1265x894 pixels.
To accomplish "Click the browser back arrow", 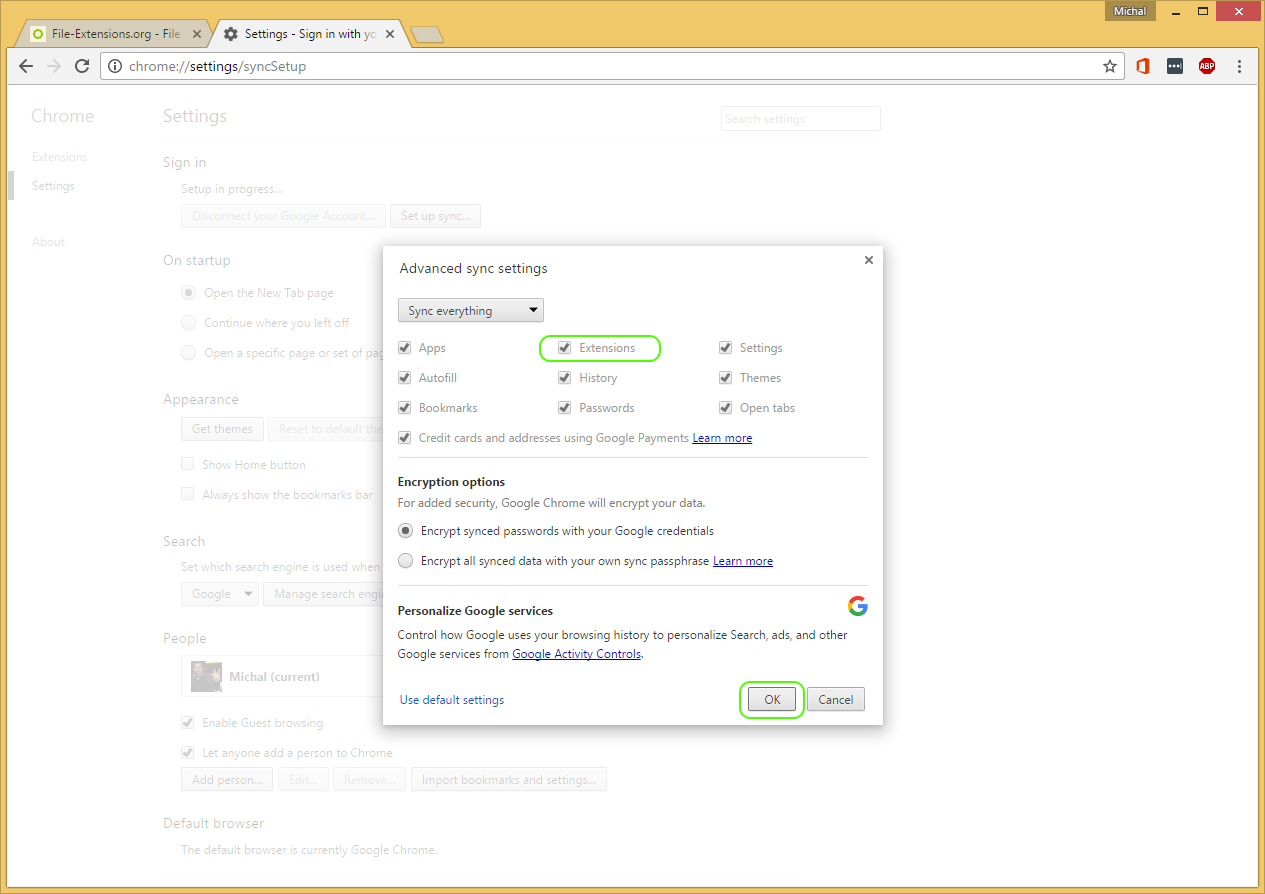I will coord(25,66).
